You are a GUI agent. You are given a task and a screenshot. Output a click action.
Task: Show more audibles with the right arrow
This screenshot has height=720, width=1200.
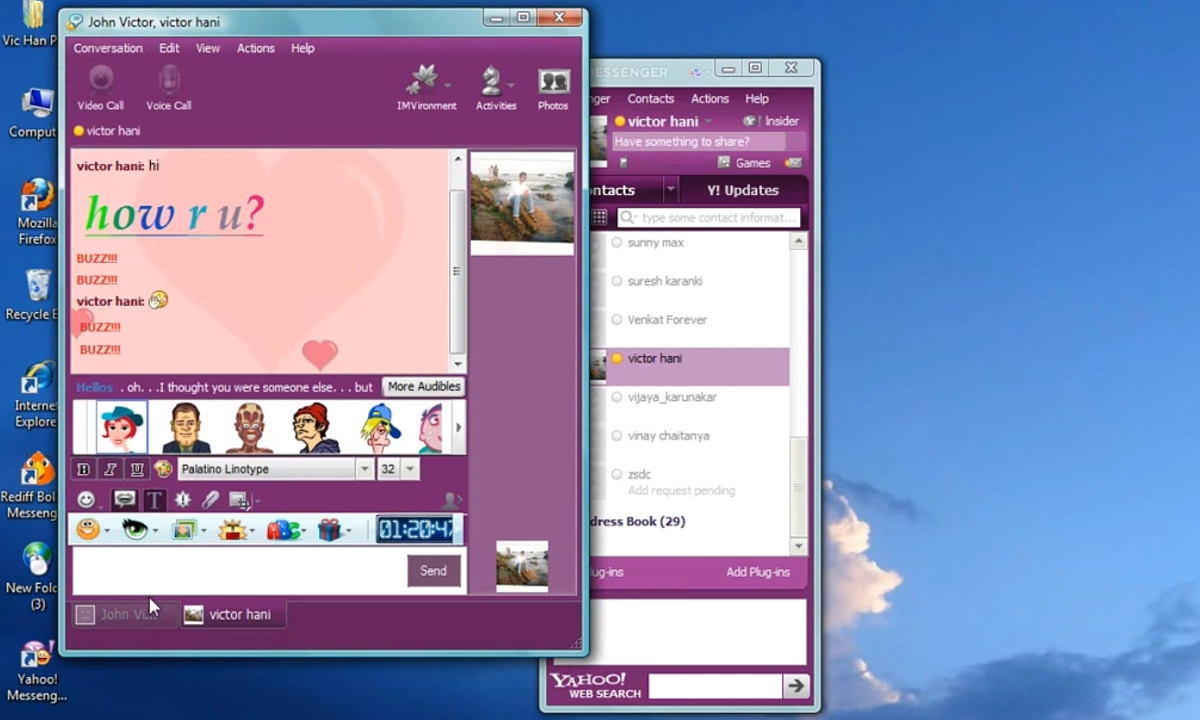point(458,428)
